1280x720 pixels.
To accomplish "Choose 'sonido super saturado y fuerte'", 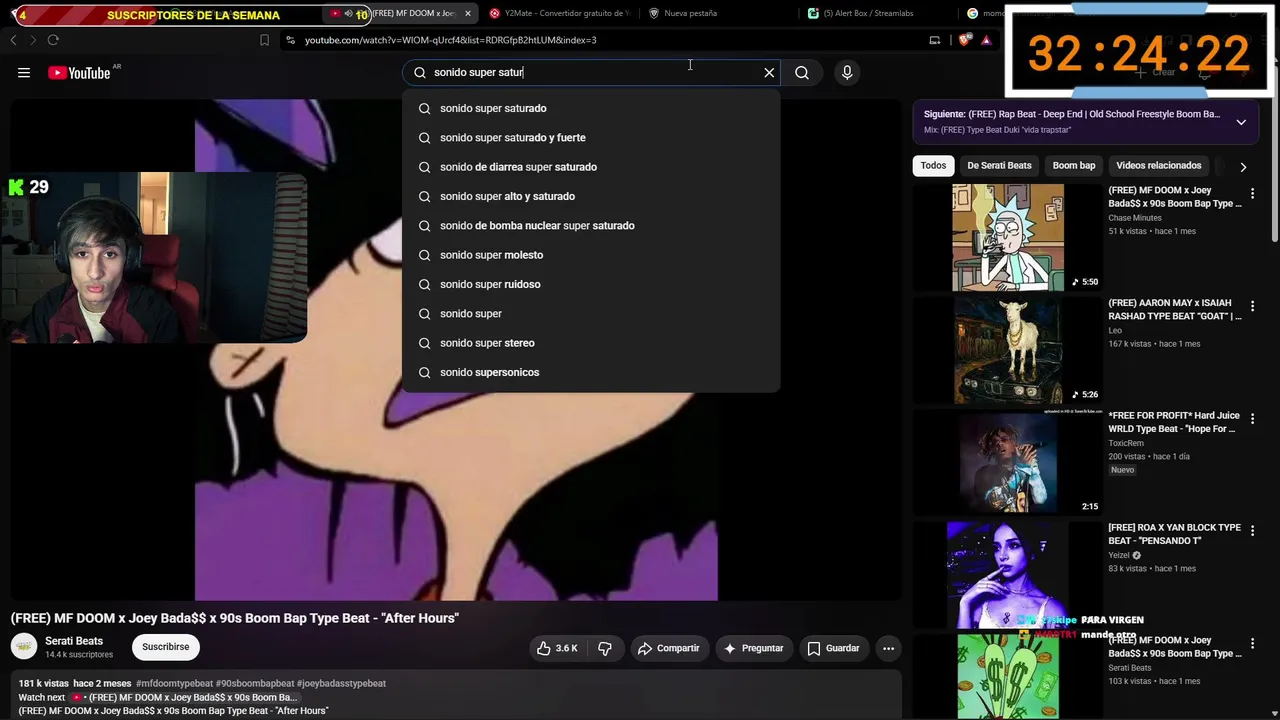I will coord(591,138).
